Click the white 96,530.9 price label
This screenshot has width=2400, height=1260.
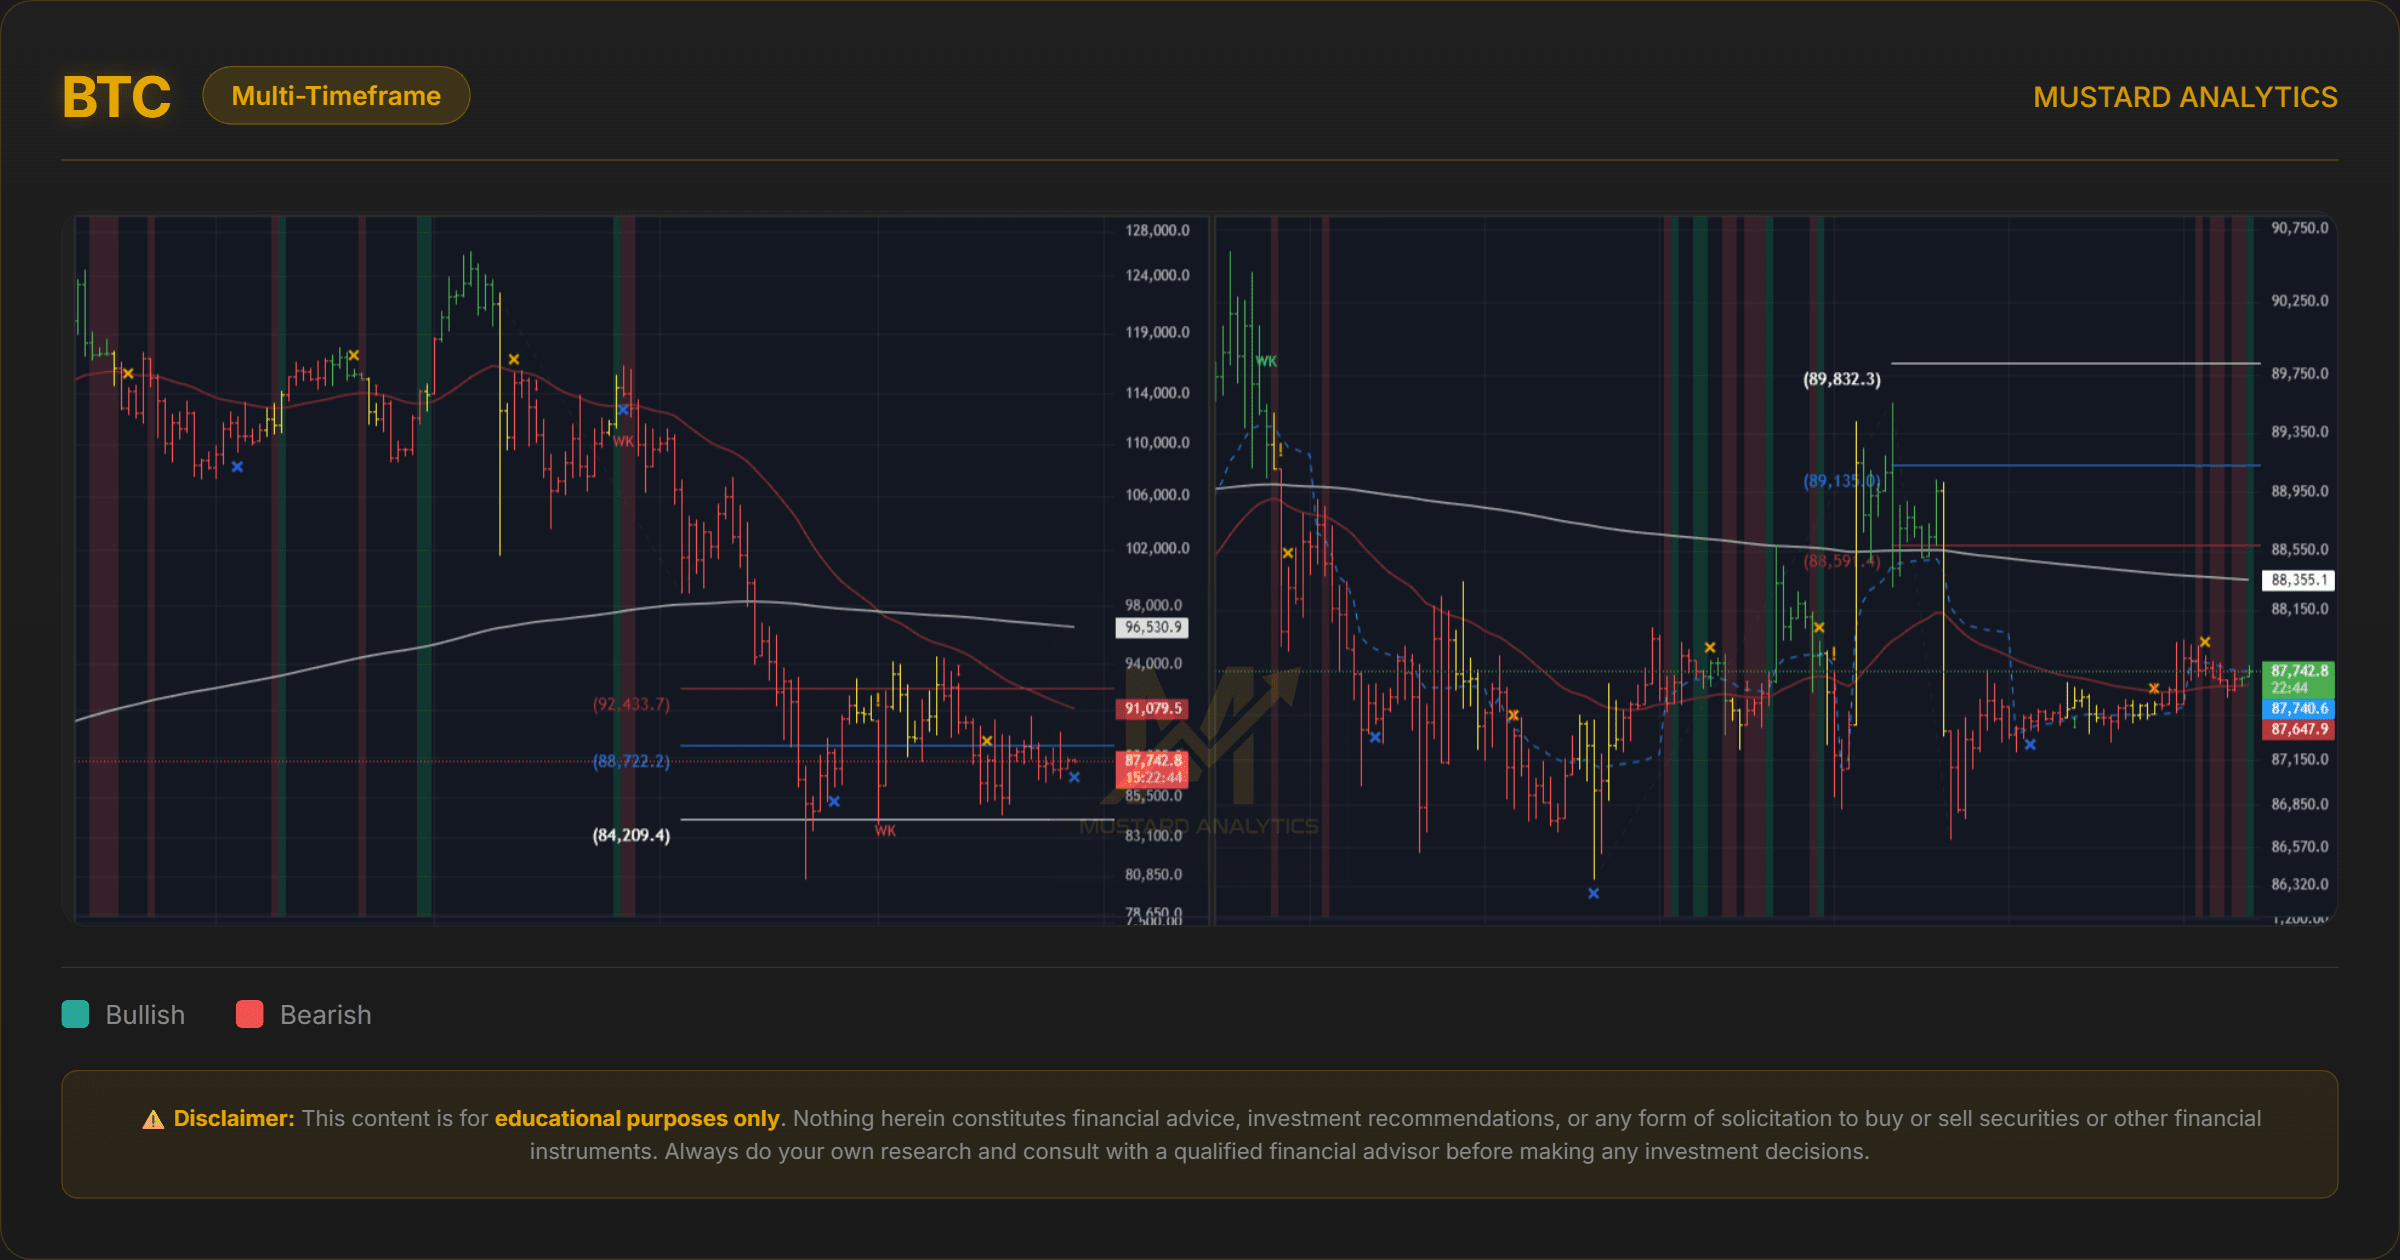(1152, 627)
